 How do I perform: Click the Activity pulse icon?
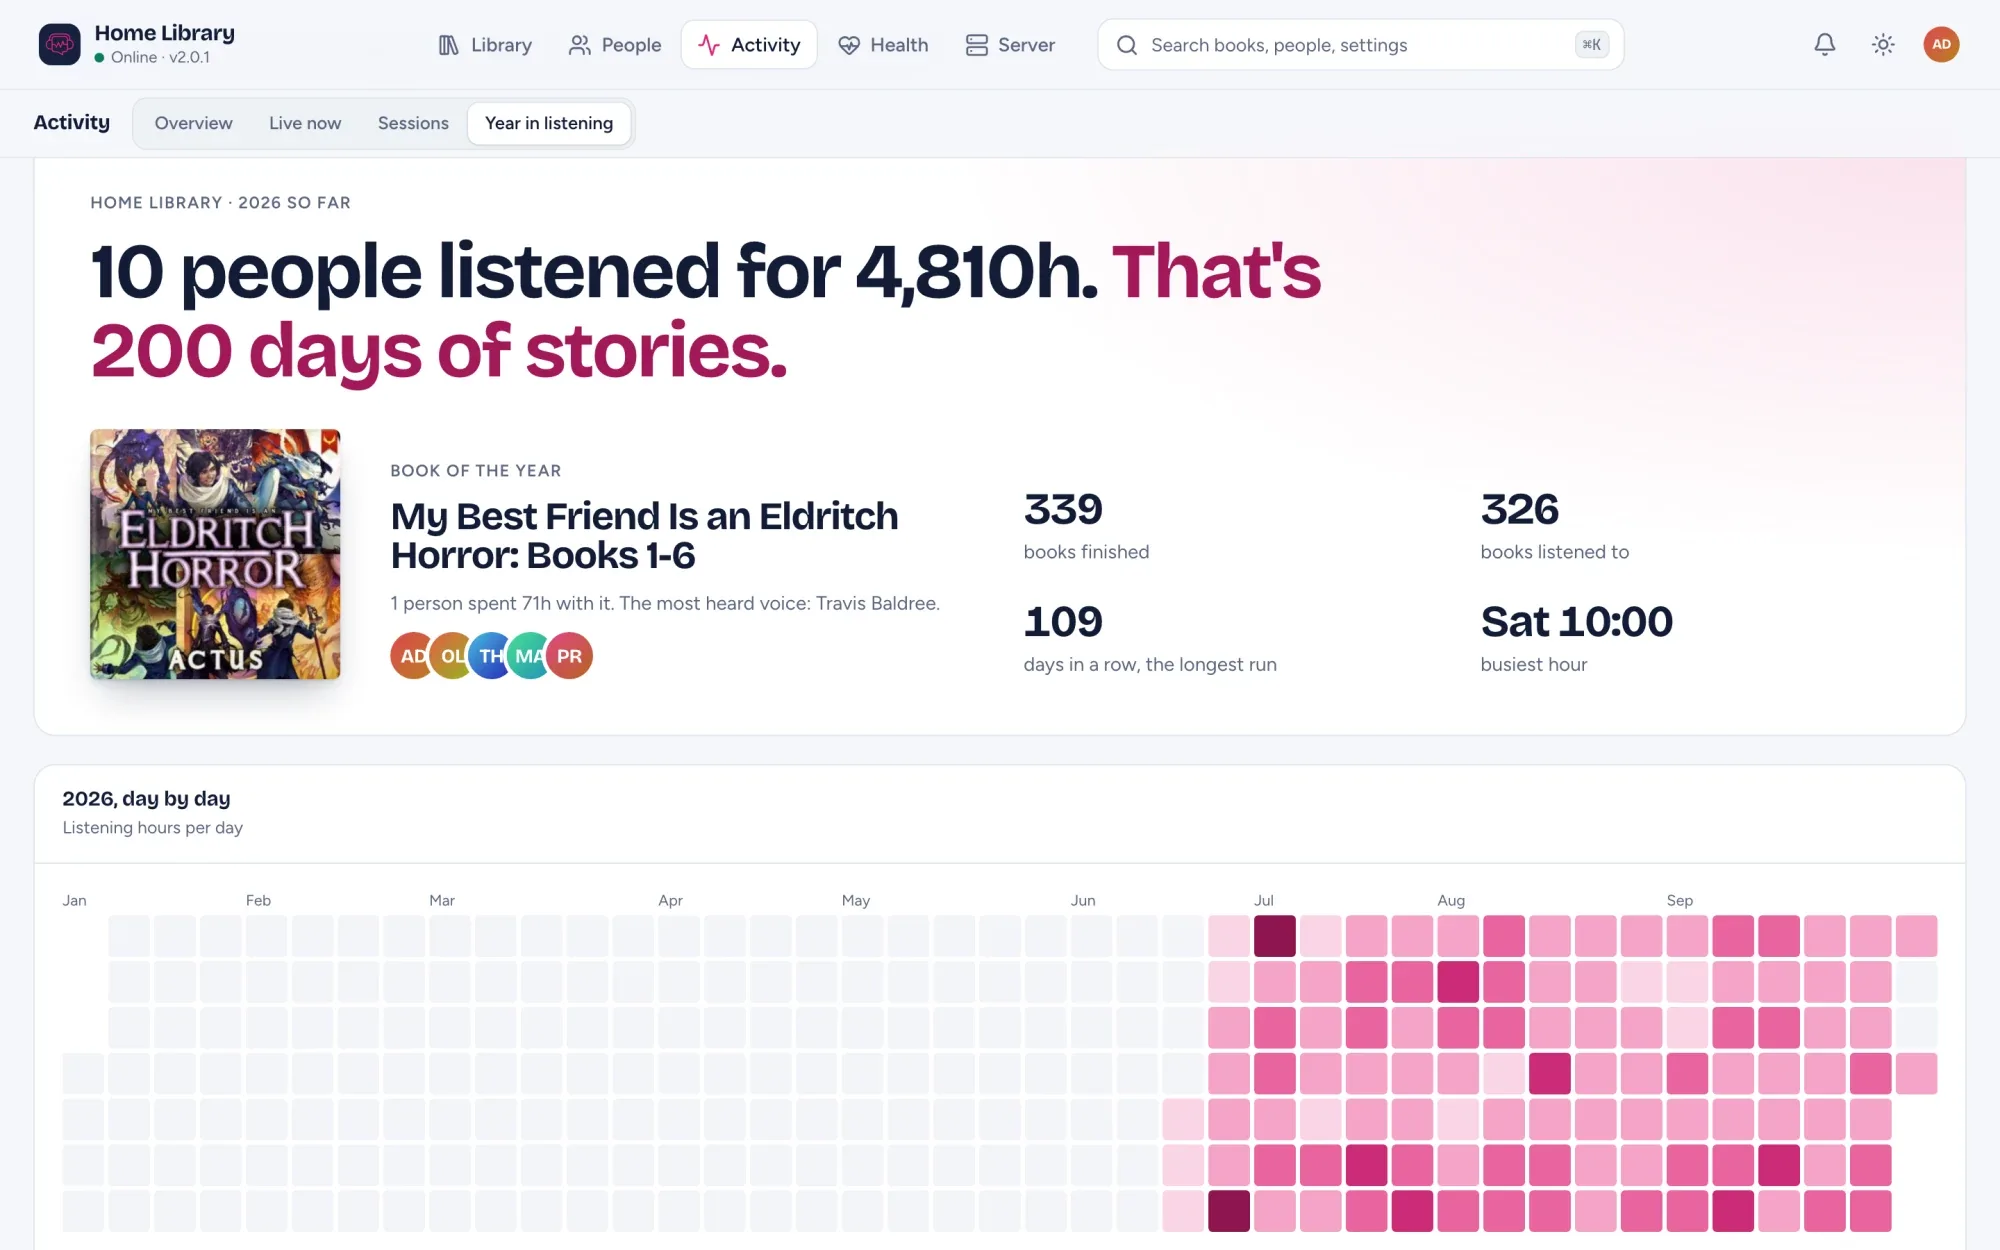709,45
